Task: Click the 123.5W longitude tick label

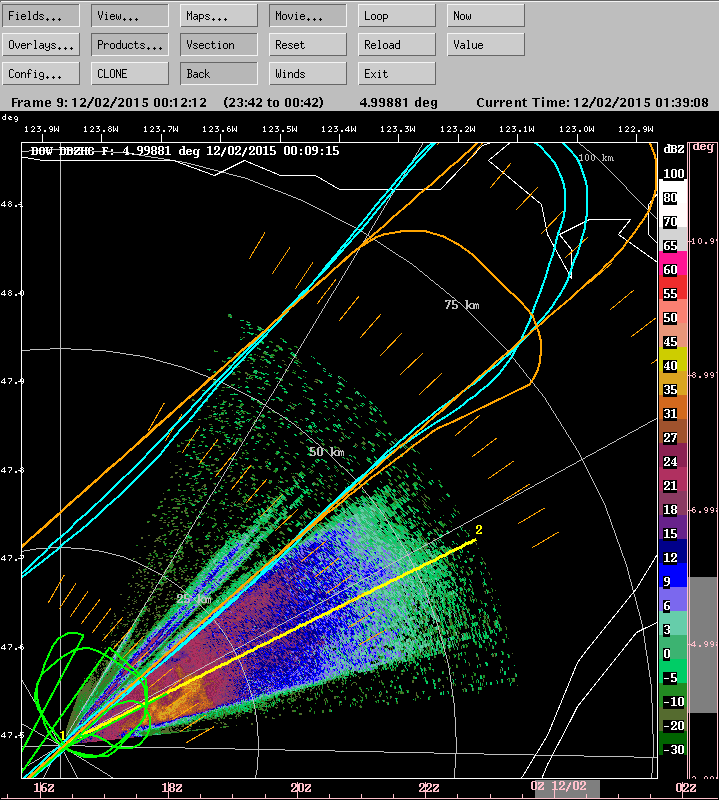Action: click(x=280, y=129)
